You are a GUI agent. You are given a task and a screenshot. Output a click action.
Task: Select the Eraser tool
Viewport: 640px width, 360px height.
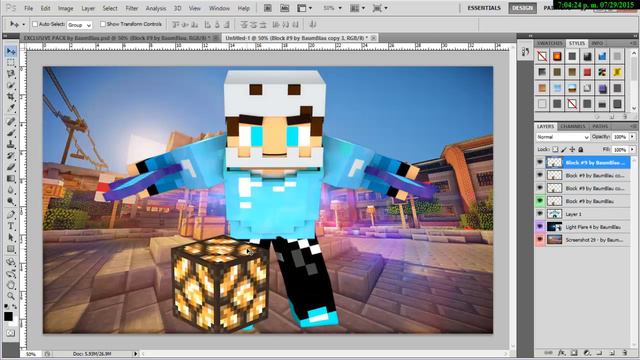point(11,167)
